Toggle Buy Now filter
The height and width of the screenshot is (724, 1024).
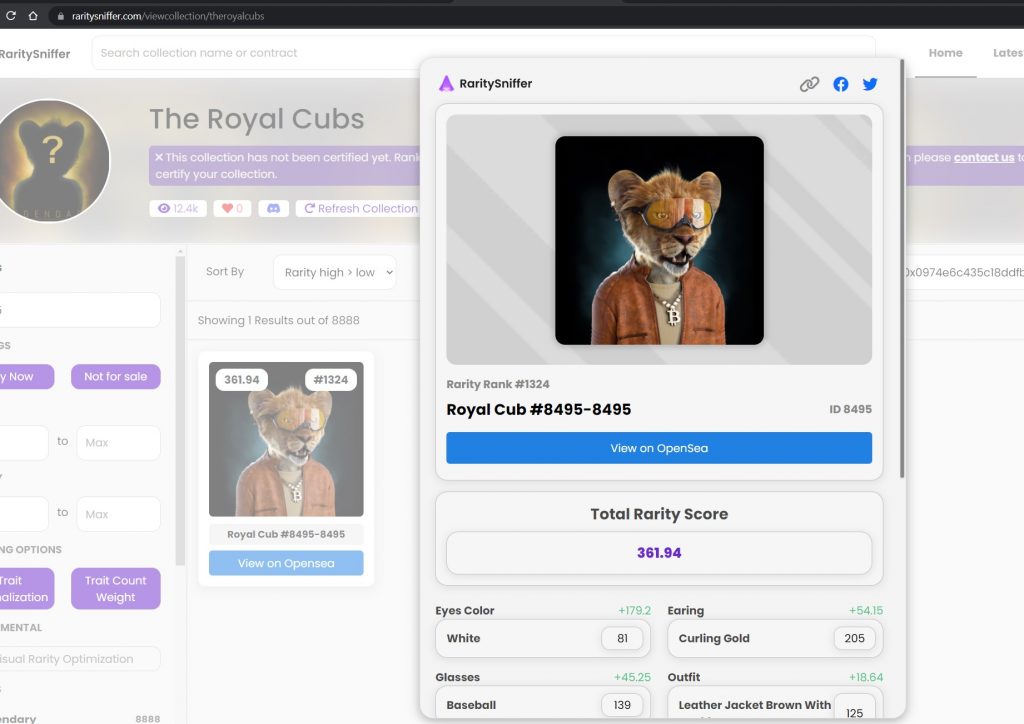[x=26, y=377]
